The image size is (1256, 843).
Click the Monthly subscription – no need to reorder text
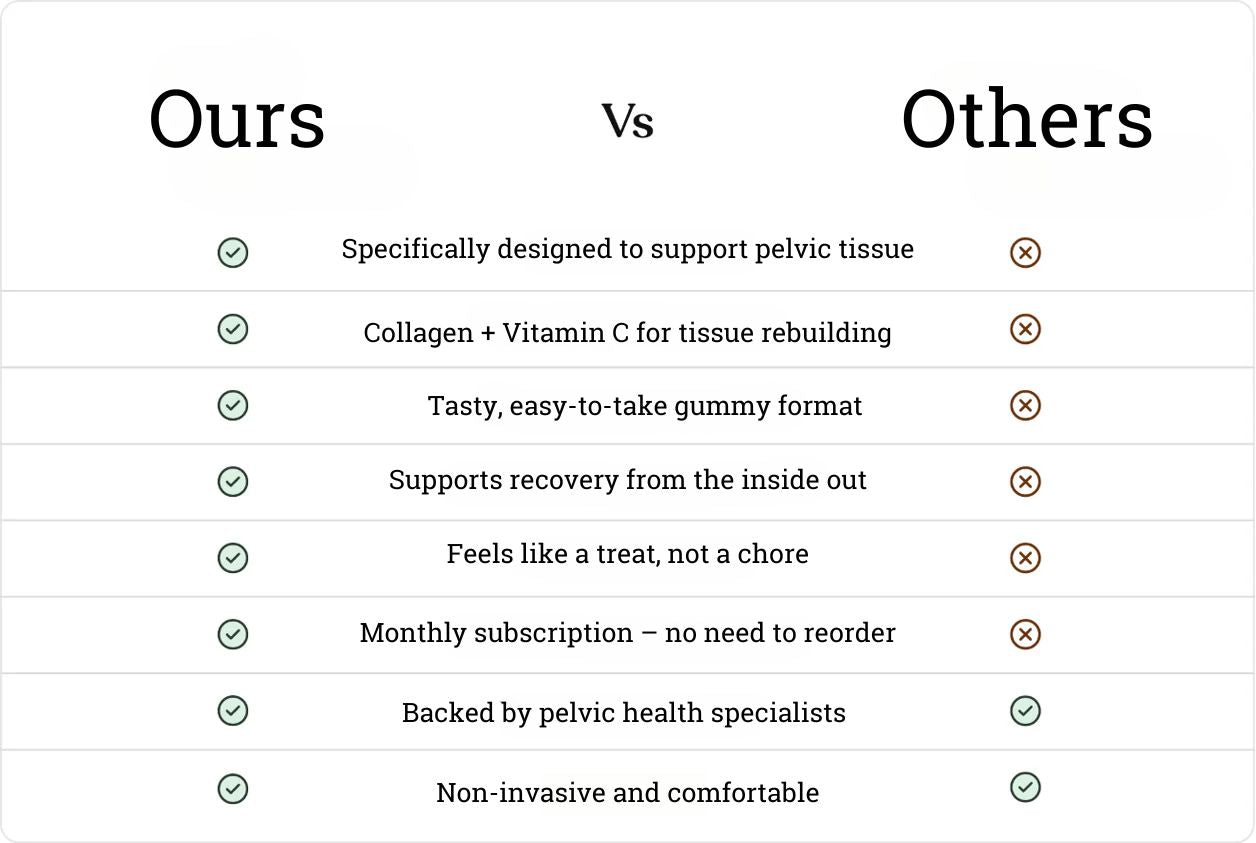[x=628, y=633]
